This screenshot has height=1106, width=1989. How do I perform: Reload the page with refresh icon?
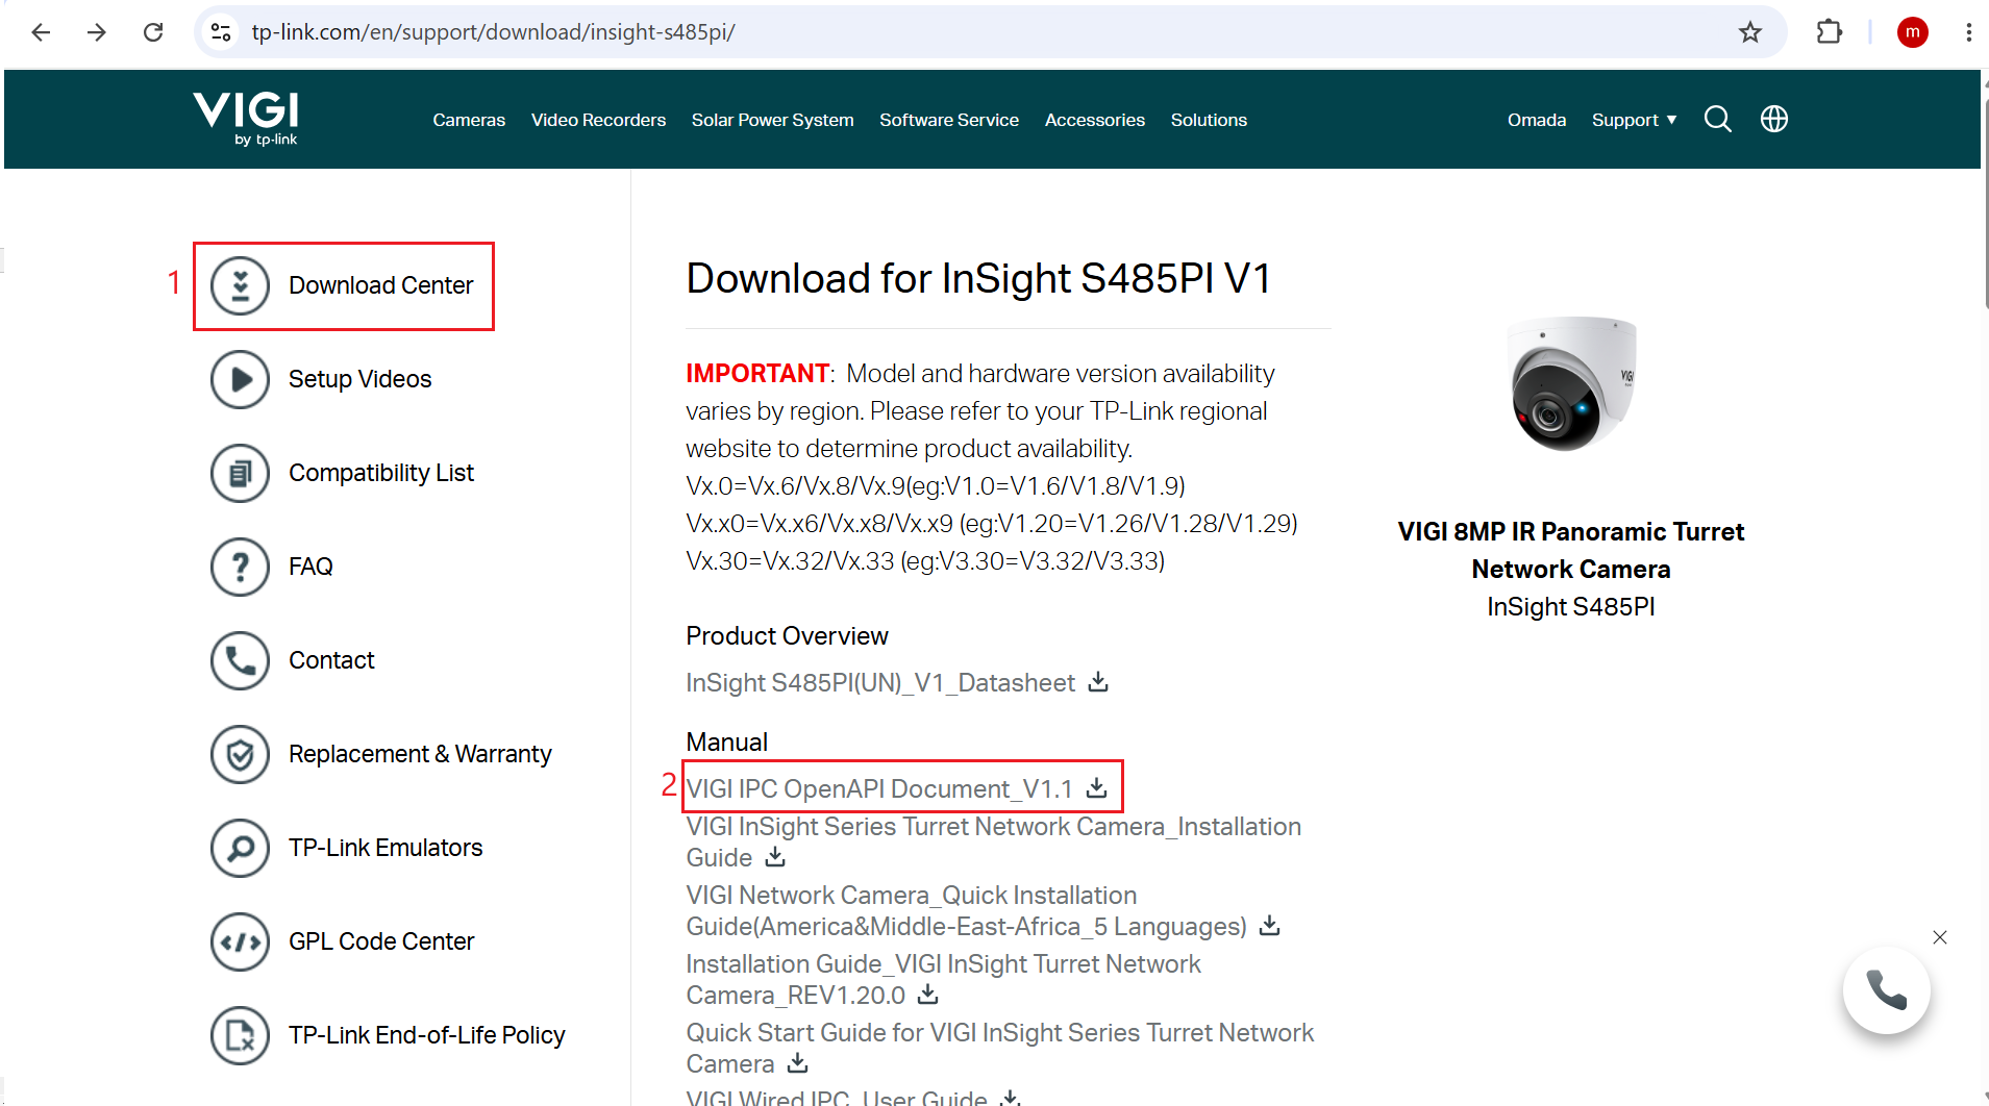153,32
